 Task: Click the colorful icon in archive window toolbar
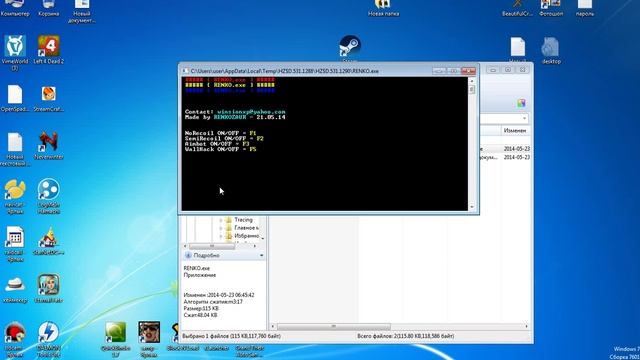[521, 103]
